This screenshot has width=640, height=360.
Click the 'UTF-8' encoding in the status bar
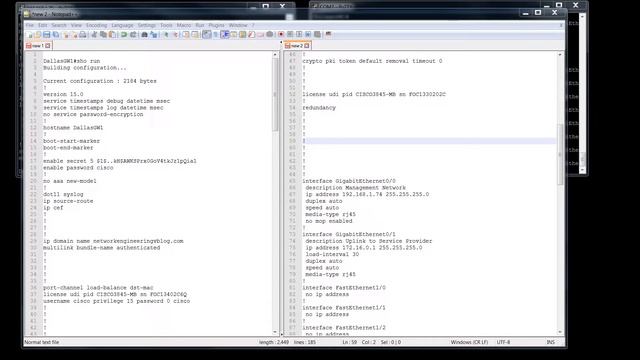tap(503, 342)
